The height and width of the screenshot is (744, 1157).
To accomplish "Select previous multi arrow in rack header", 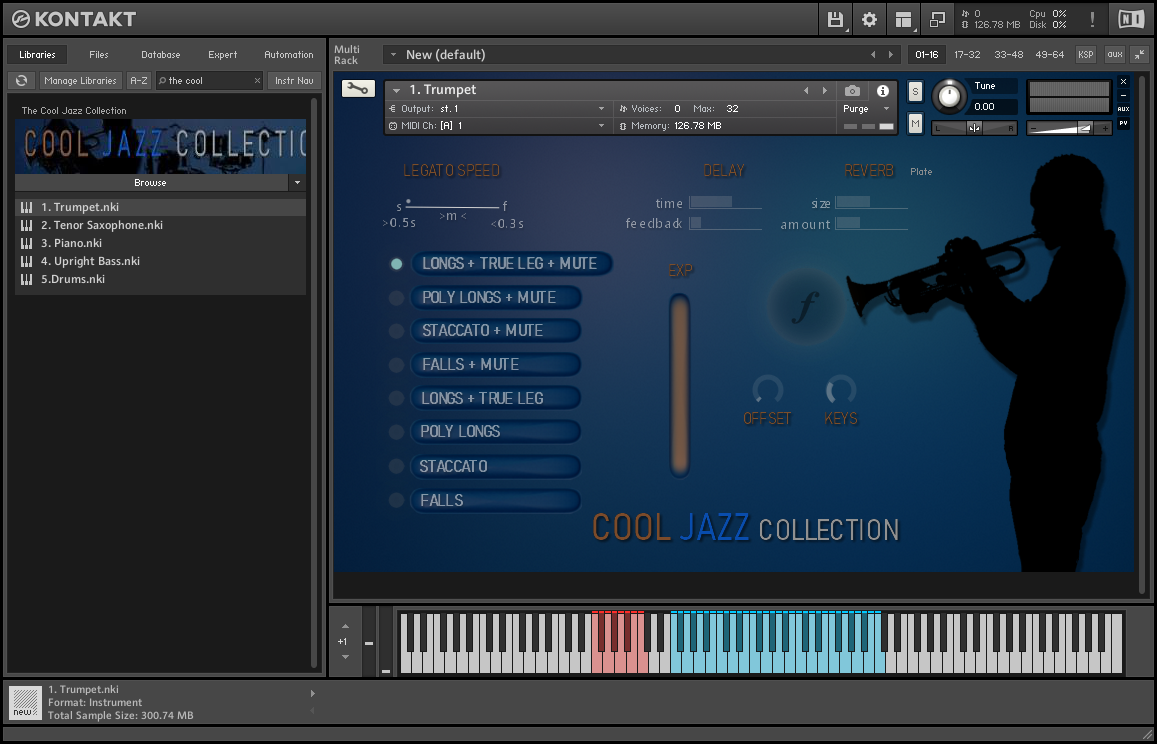I will [873, 55].
